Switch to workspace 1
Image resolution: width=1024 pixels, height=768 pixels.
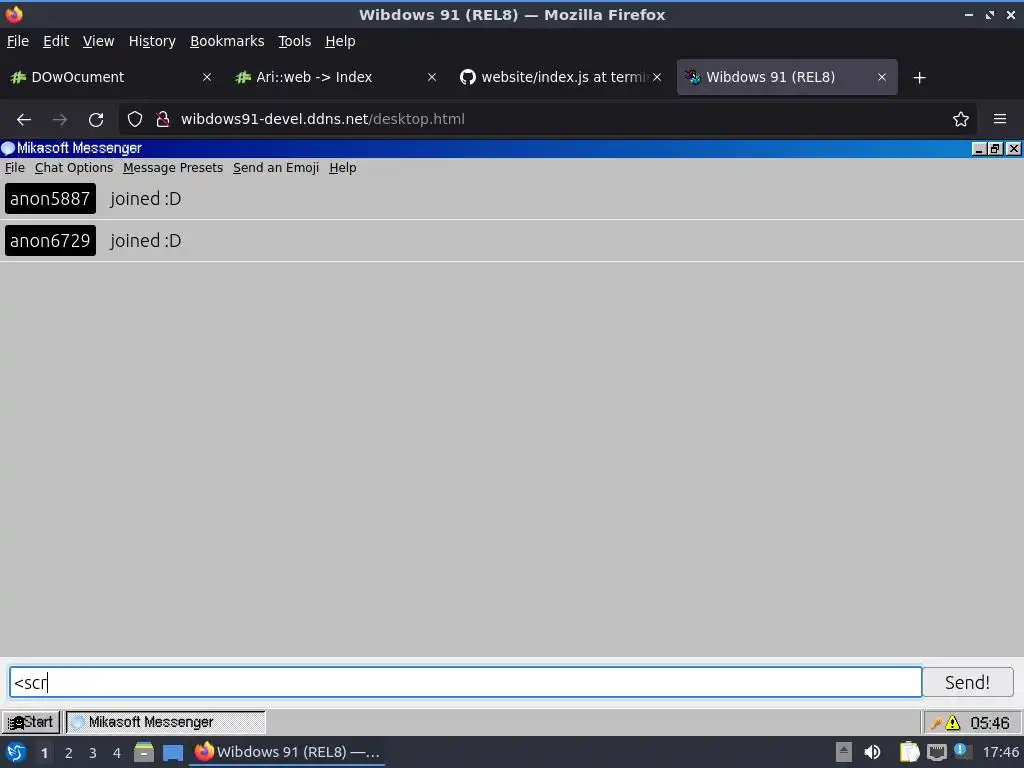click(x=44, y=753)
